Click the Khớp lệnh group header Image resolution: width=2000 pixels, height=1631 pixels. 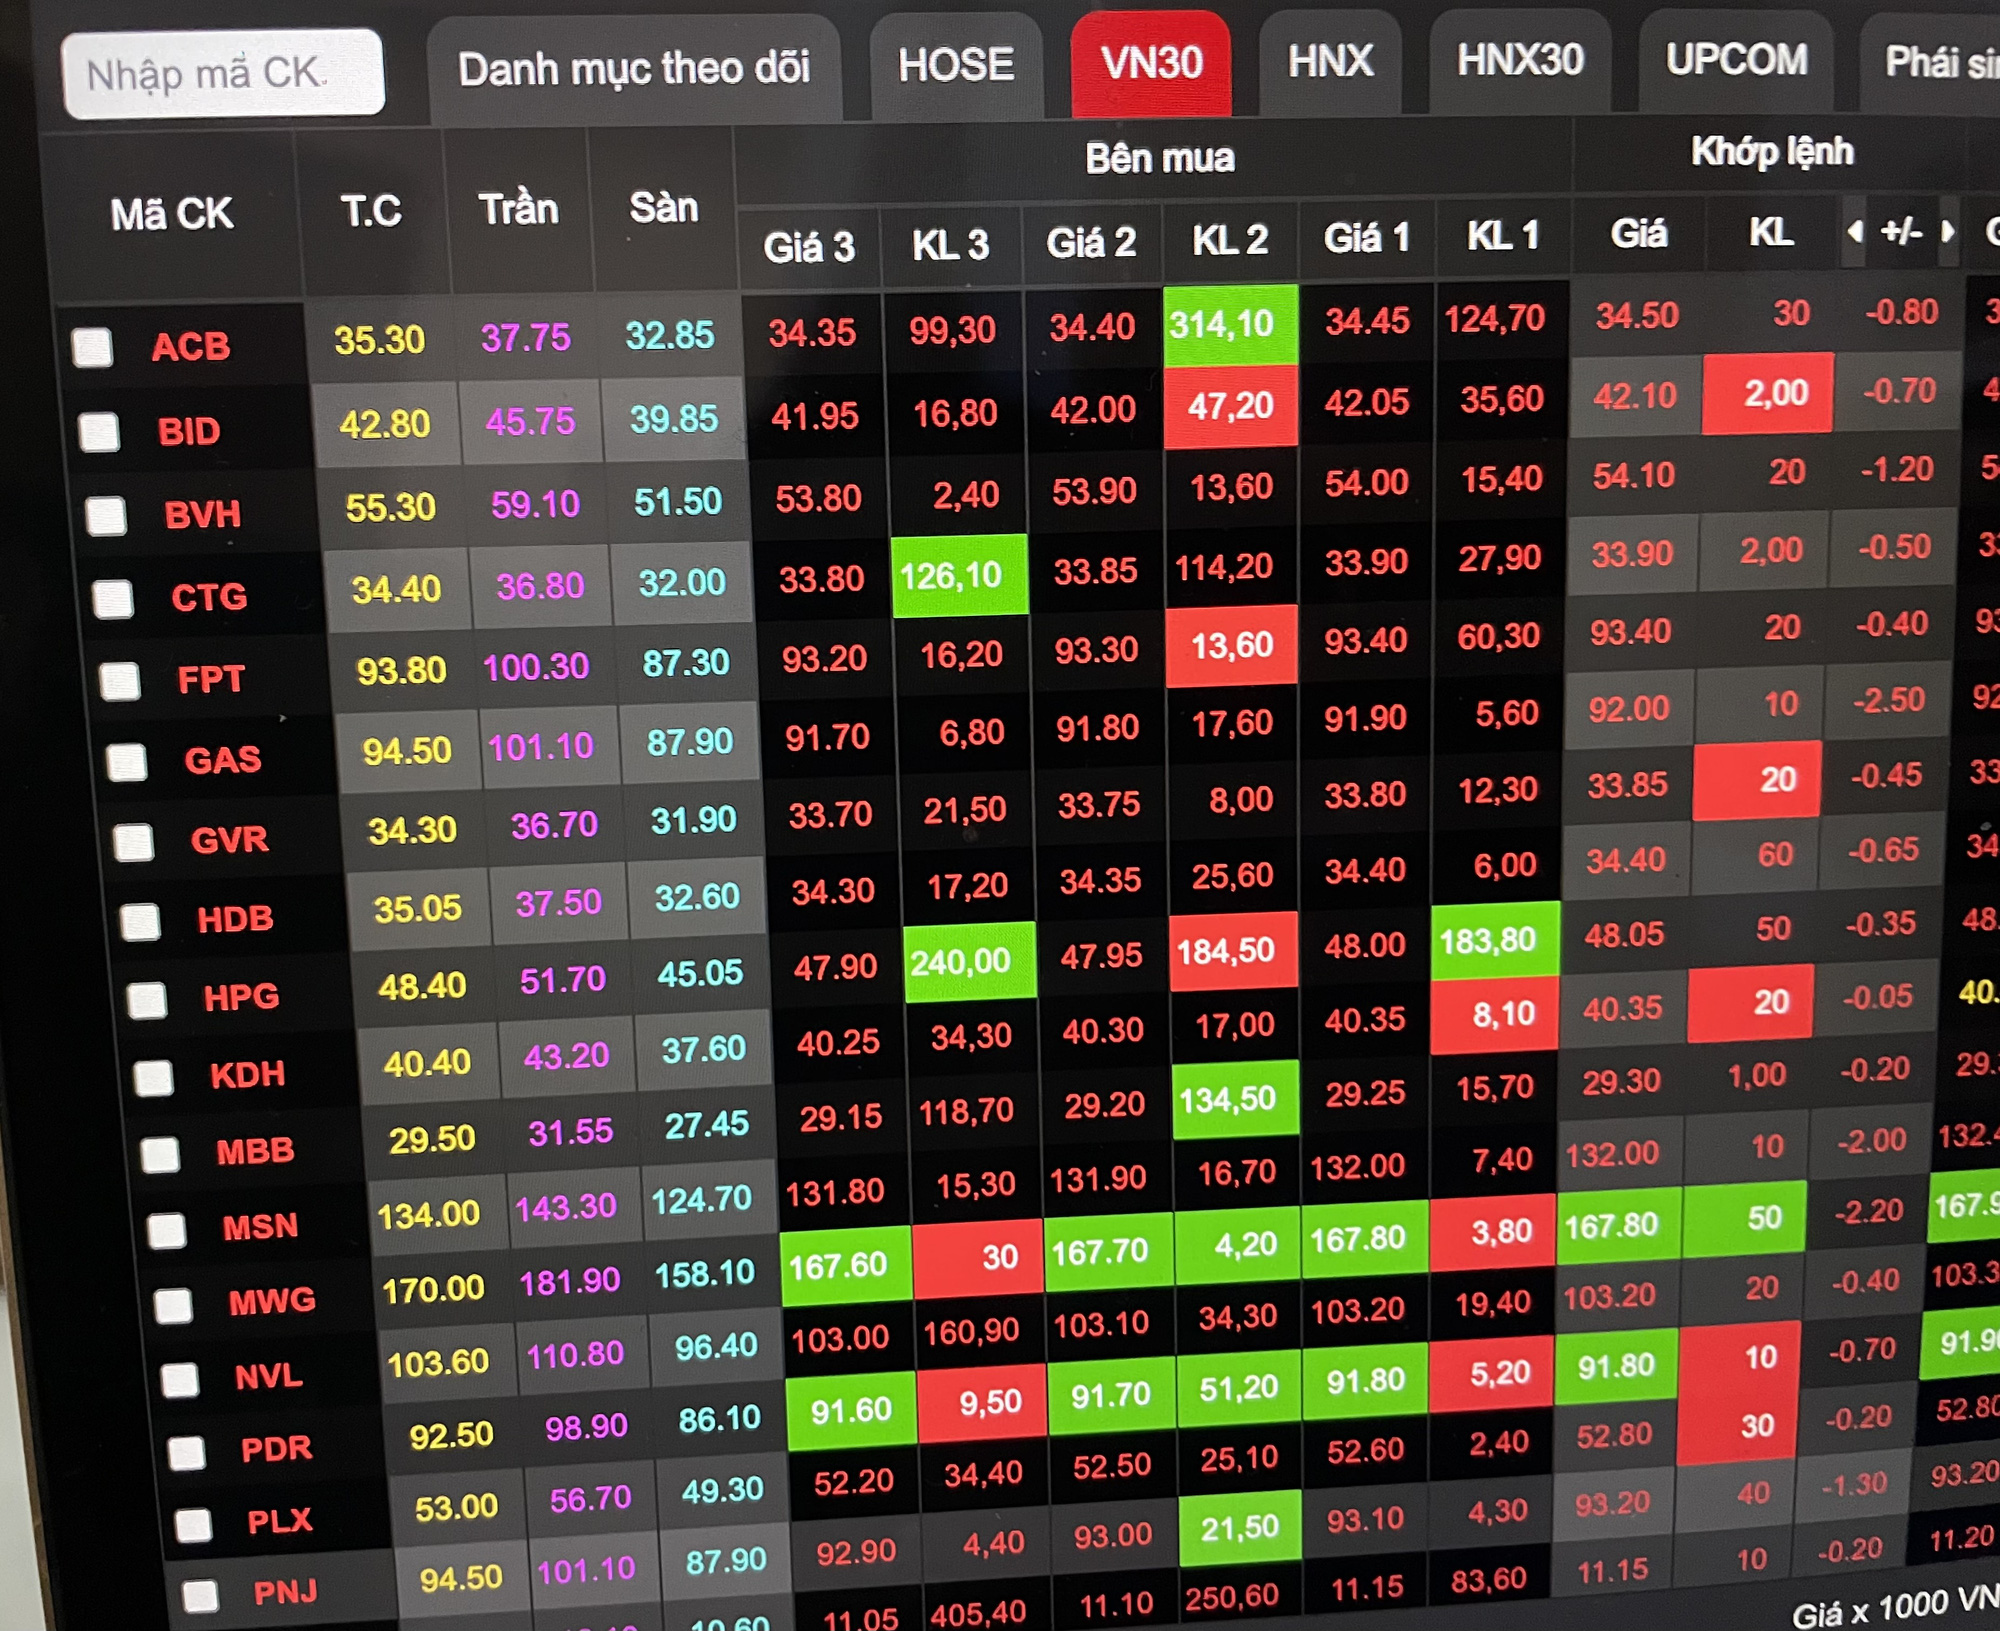coord(1772,151)
